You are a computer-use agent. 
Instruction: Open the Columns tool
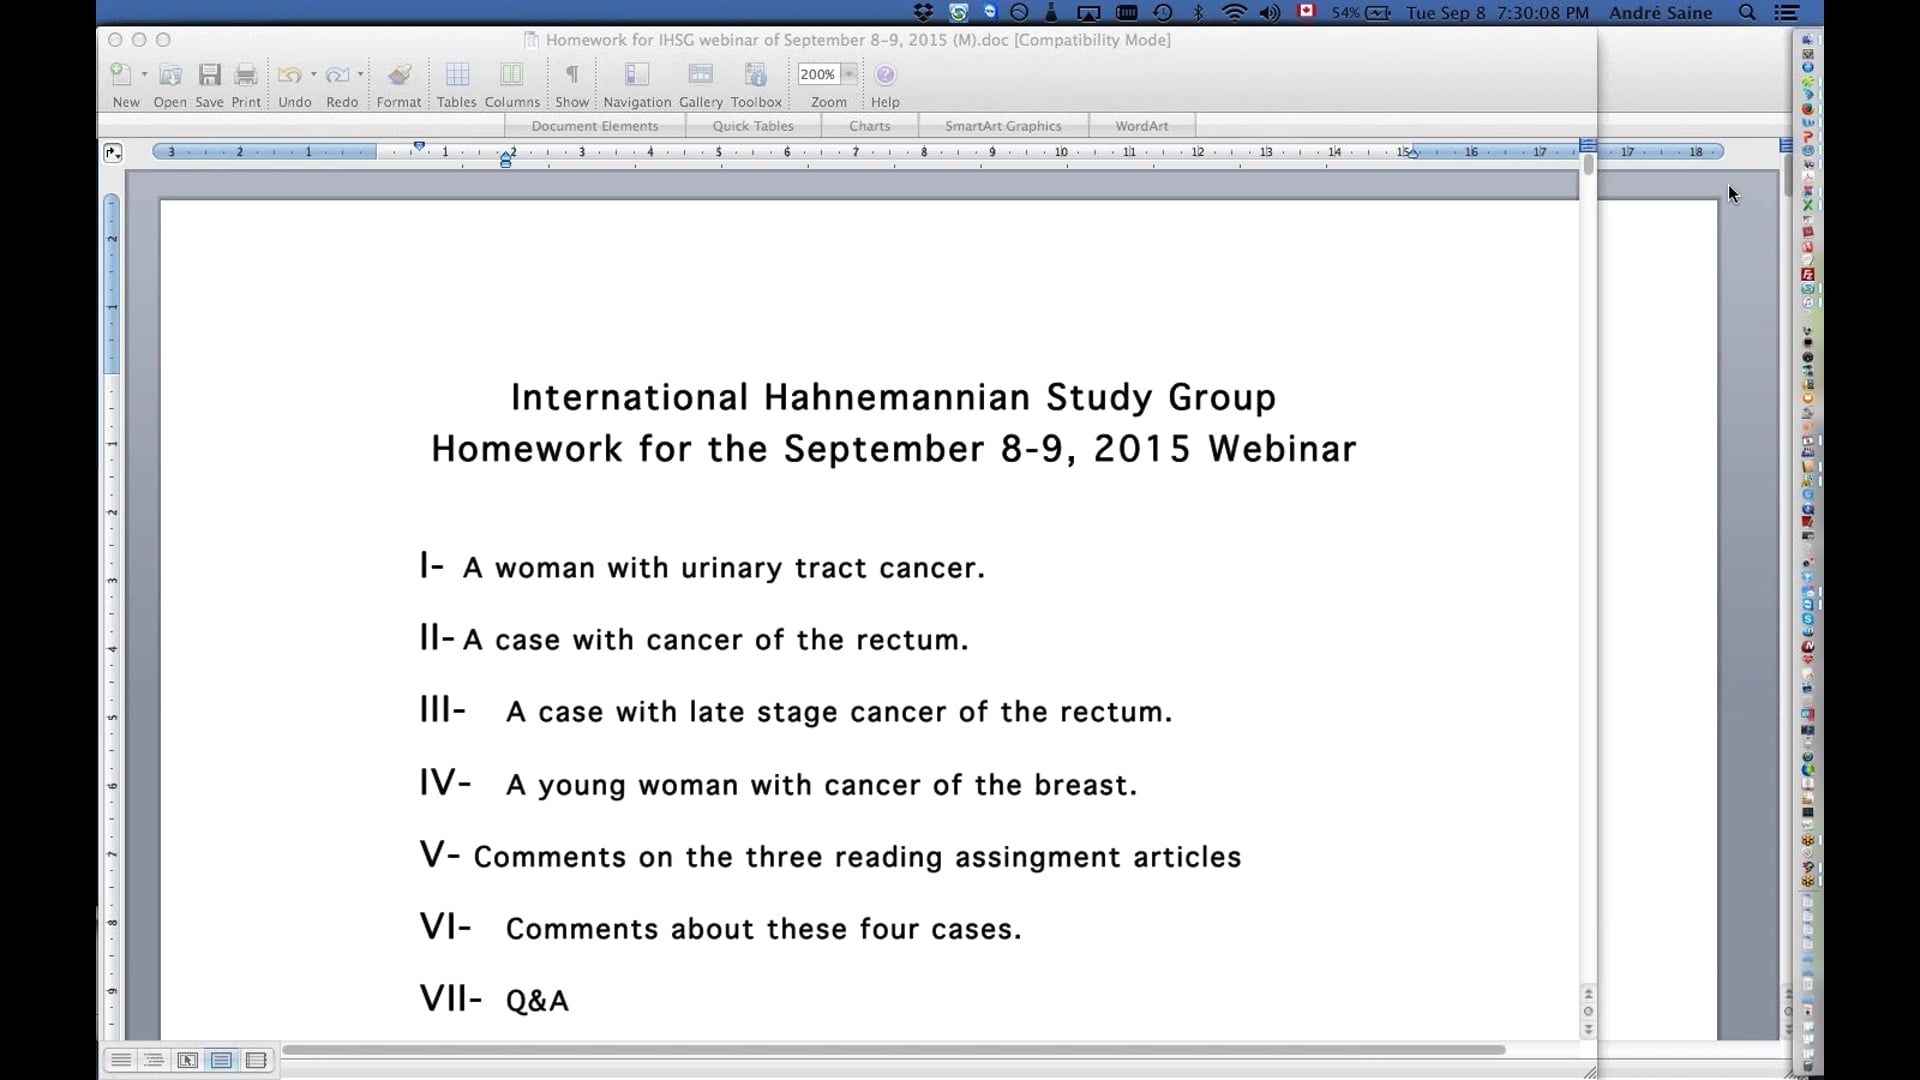click(x=511, y=74)
